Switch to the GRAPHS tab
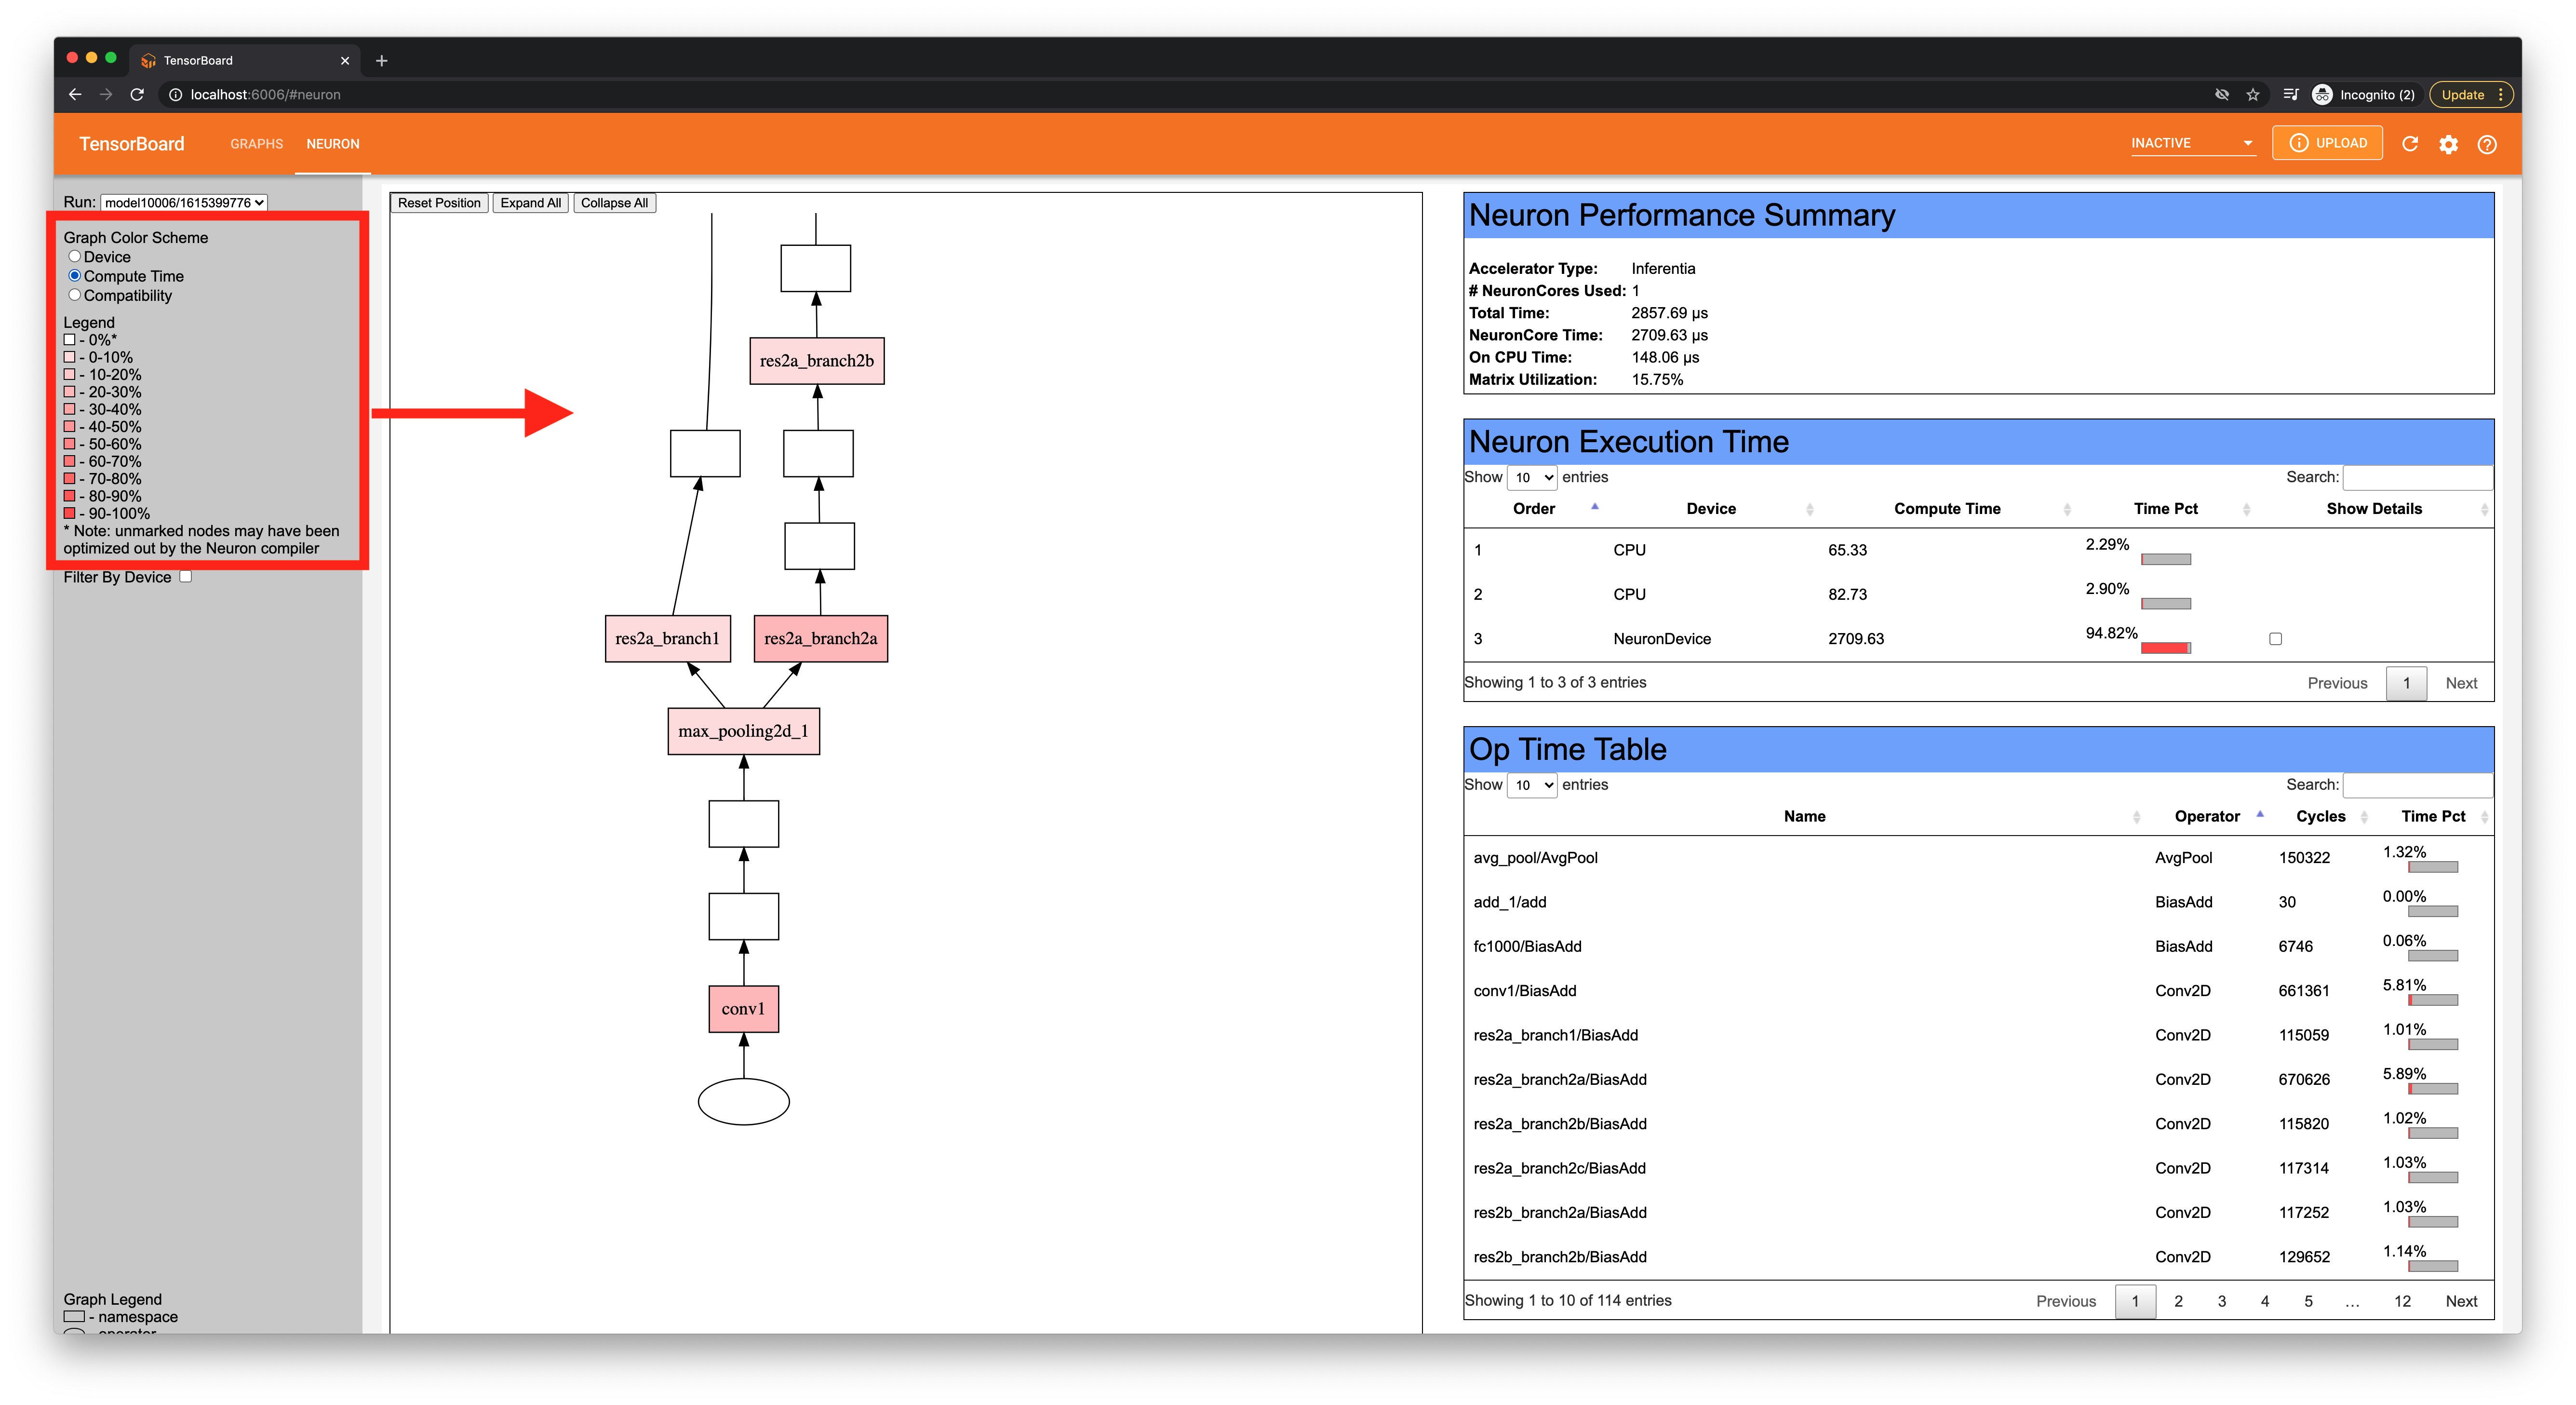This screenshot has width=2576, height=1405. [x=256, y=144]
